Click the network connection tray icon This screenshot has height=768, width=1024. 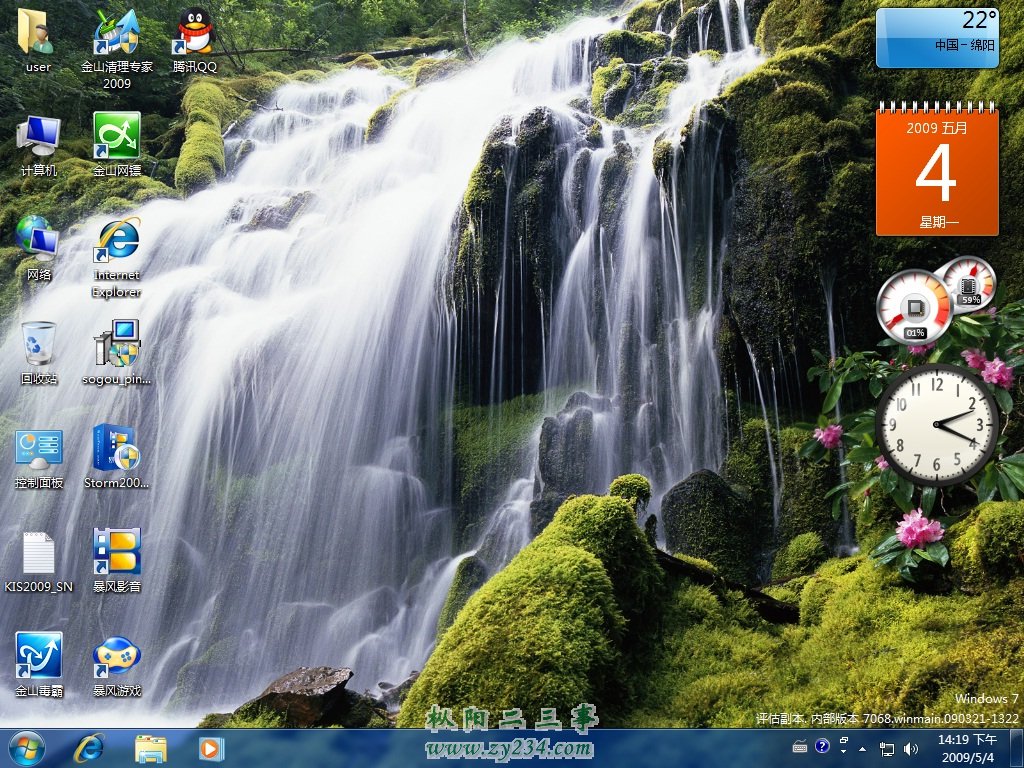(x=887, y=749)
